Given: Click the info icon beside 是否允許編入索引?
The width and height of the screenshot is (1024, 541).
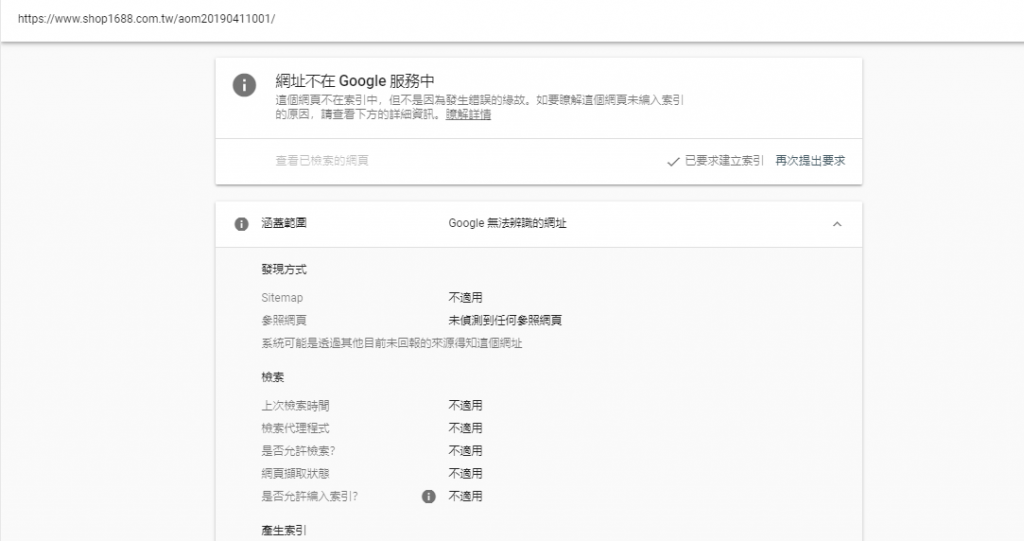Looking at the screenshot, I should [428, 497].
